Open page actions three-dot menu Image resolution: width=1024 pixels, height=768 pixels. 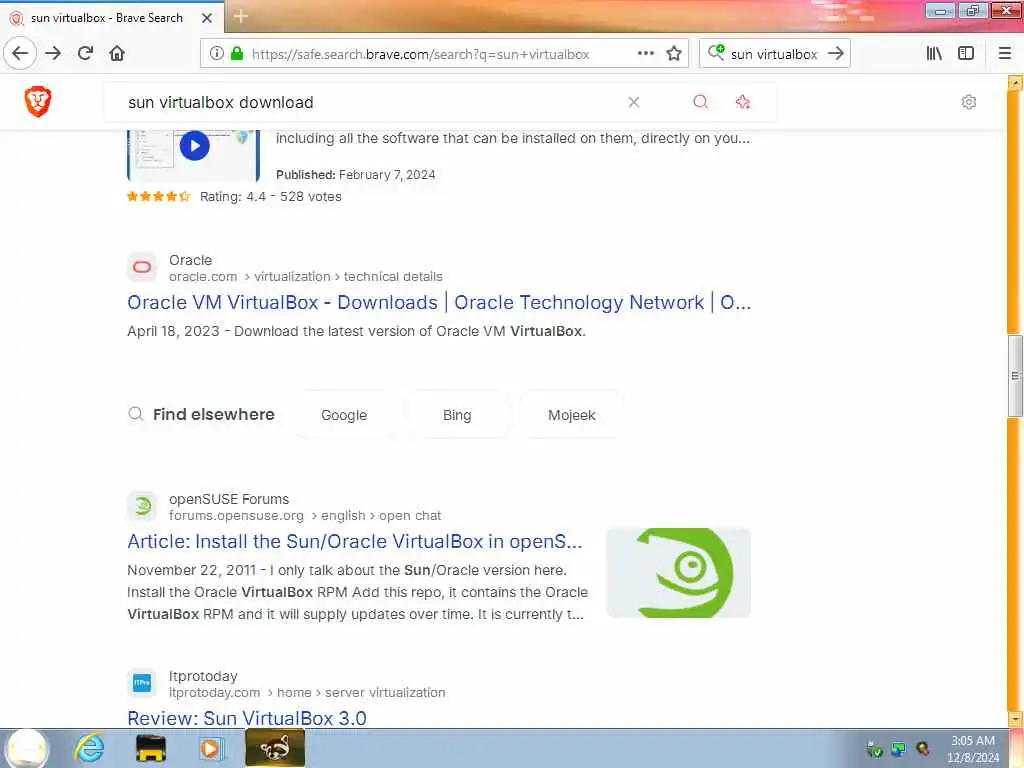(x=645, y=54)
